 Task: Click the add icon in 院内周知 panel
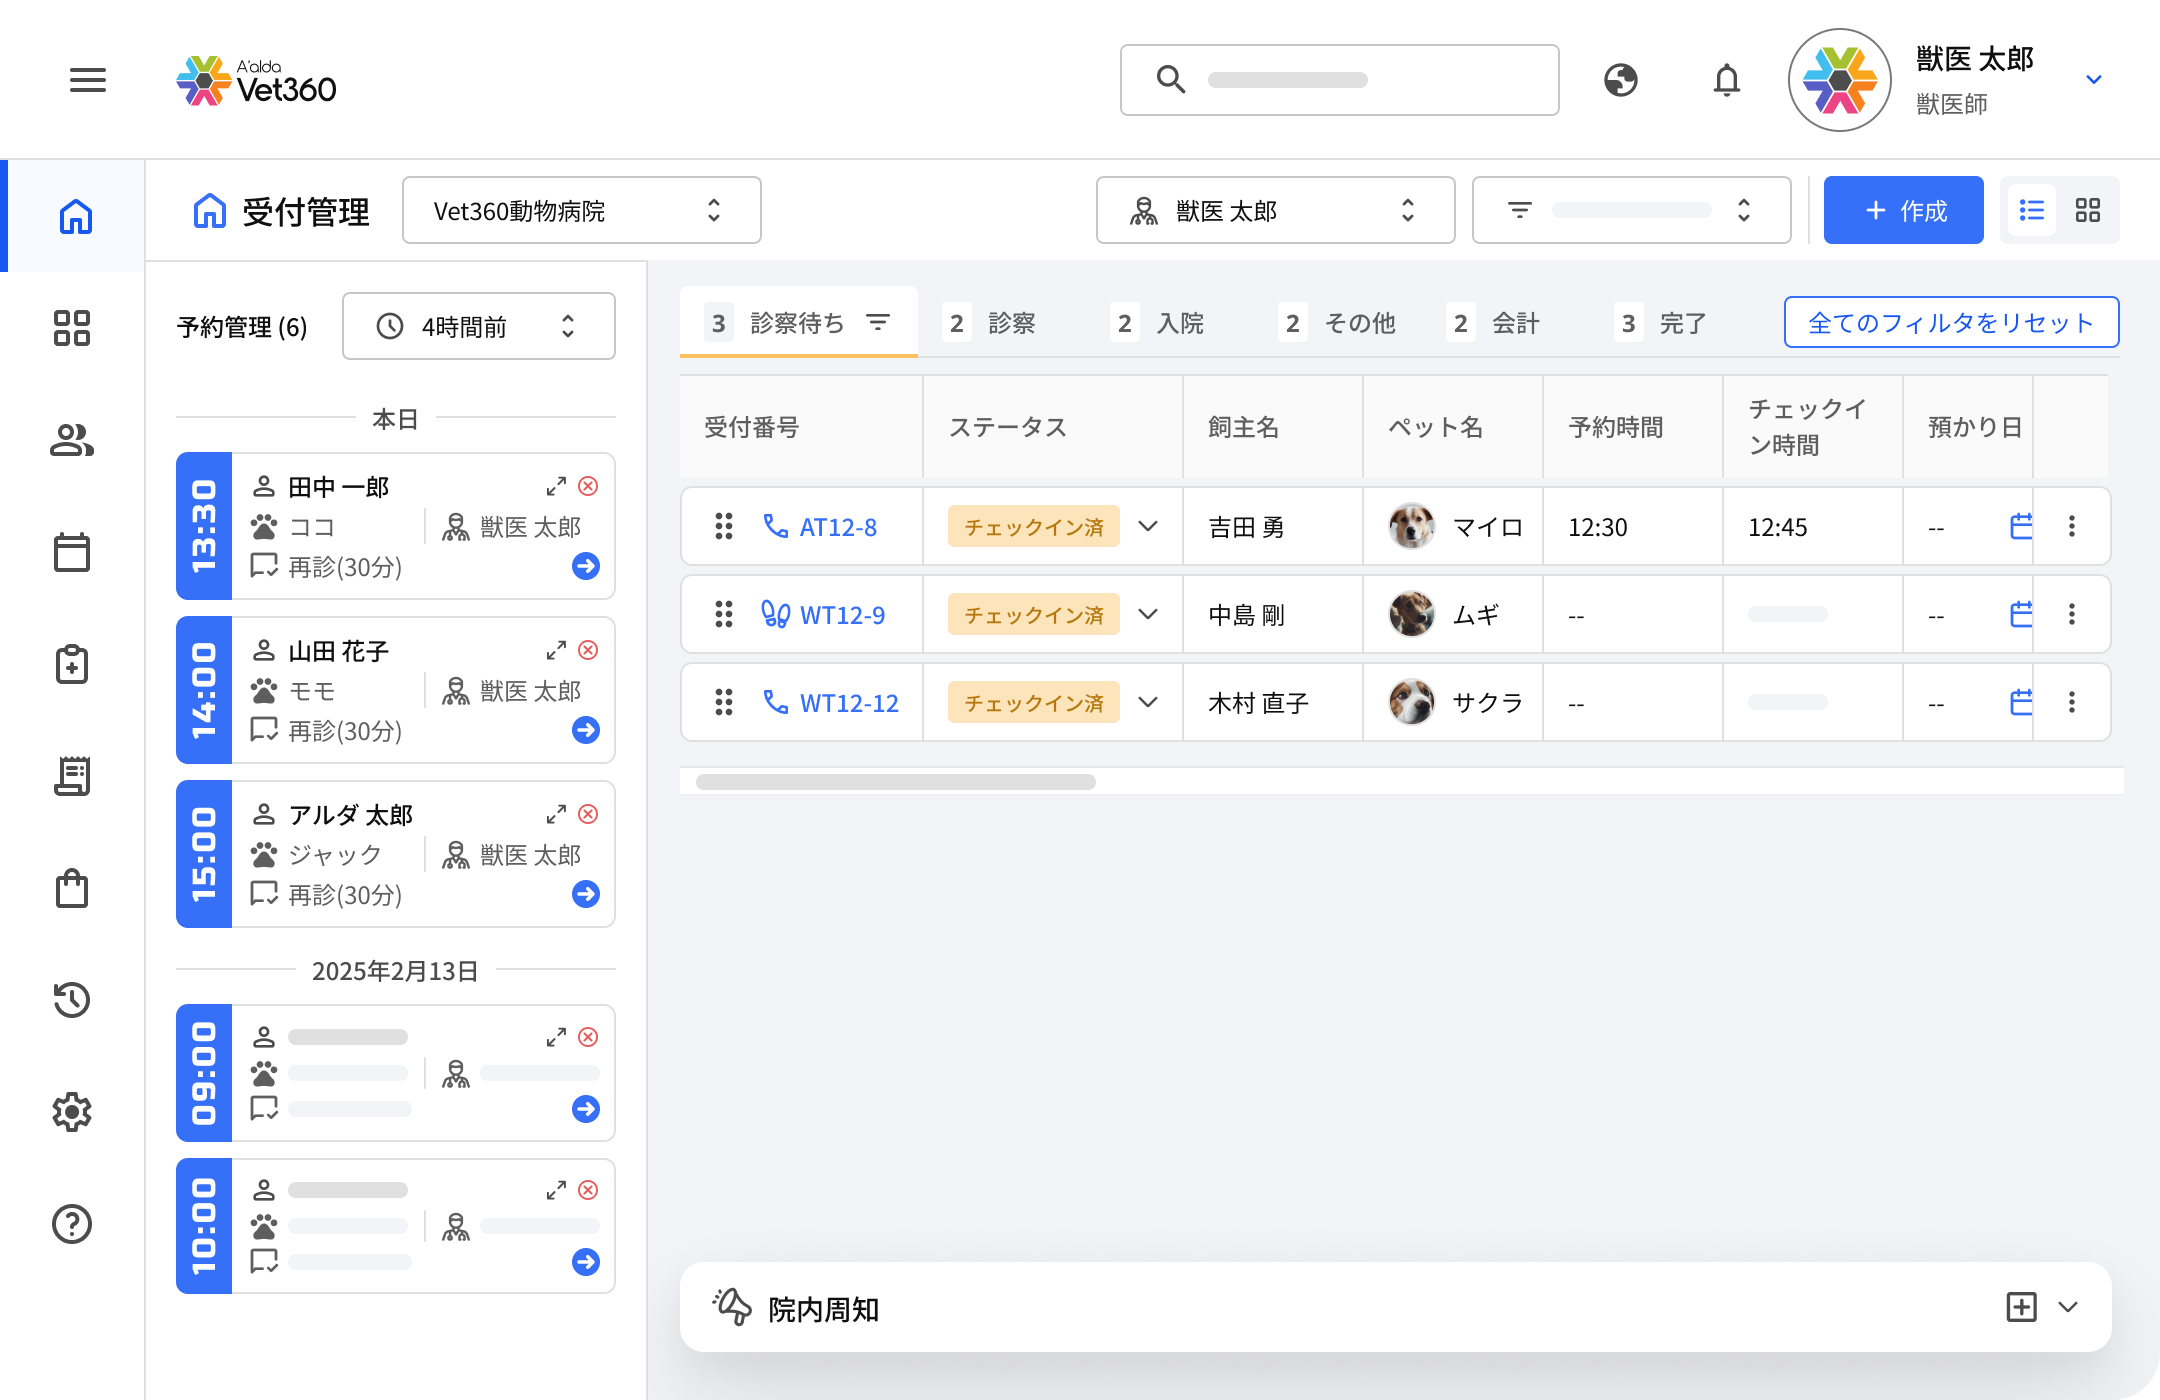(2022, 1307)
